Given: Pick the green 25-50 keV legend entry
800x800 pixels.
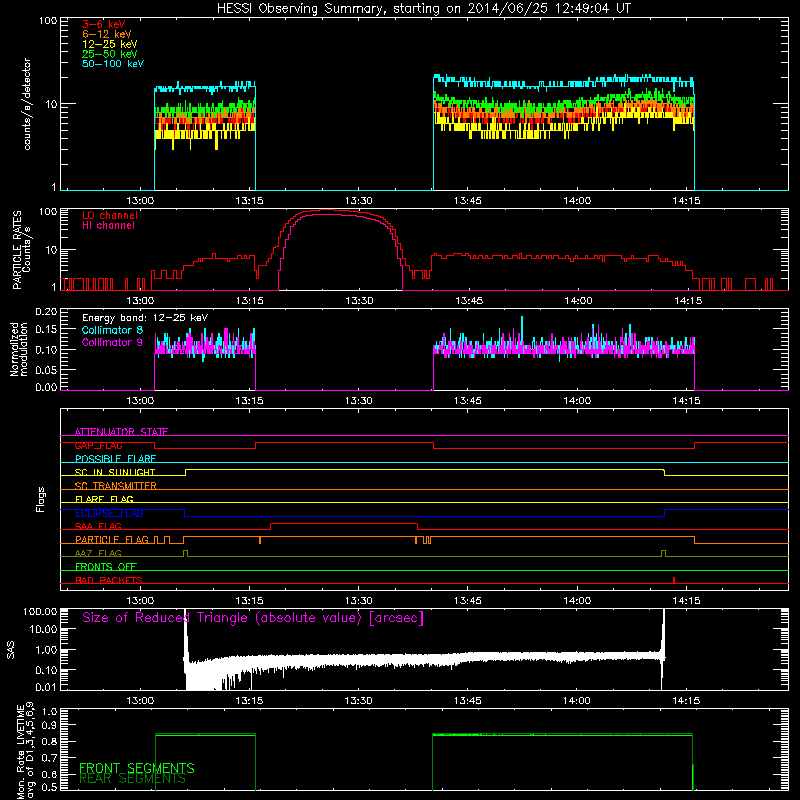Looking at the screenshot, I should pyautogui.click(x=110, y=54).
